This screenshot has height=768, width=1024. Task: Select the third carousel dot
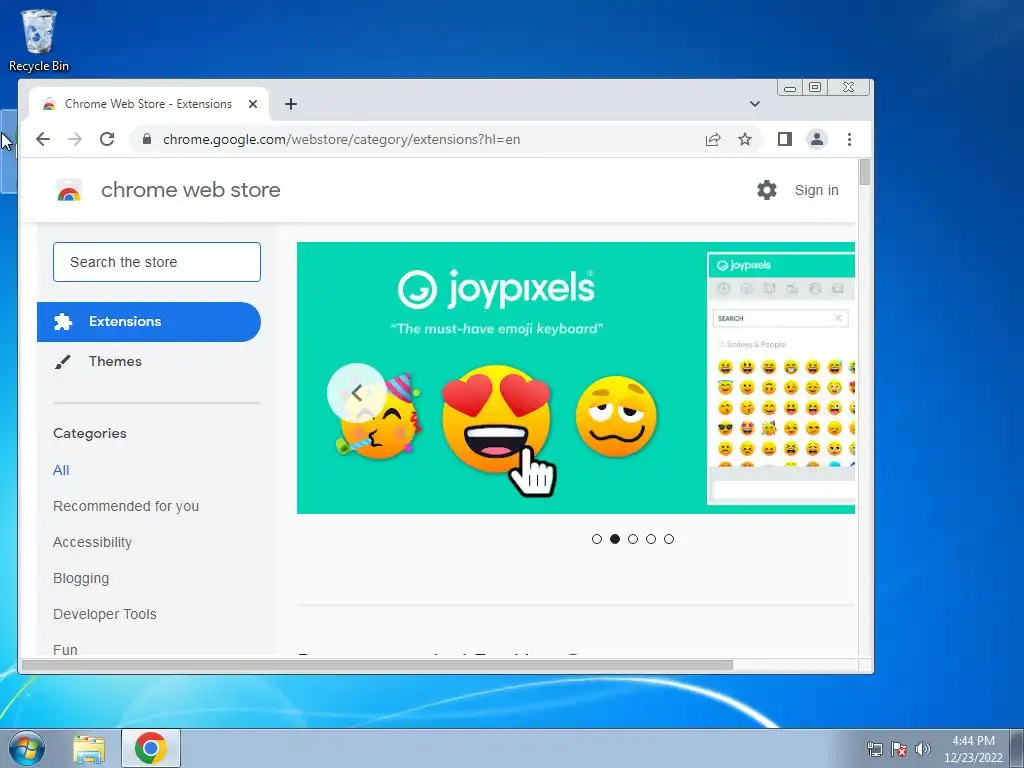633,539
